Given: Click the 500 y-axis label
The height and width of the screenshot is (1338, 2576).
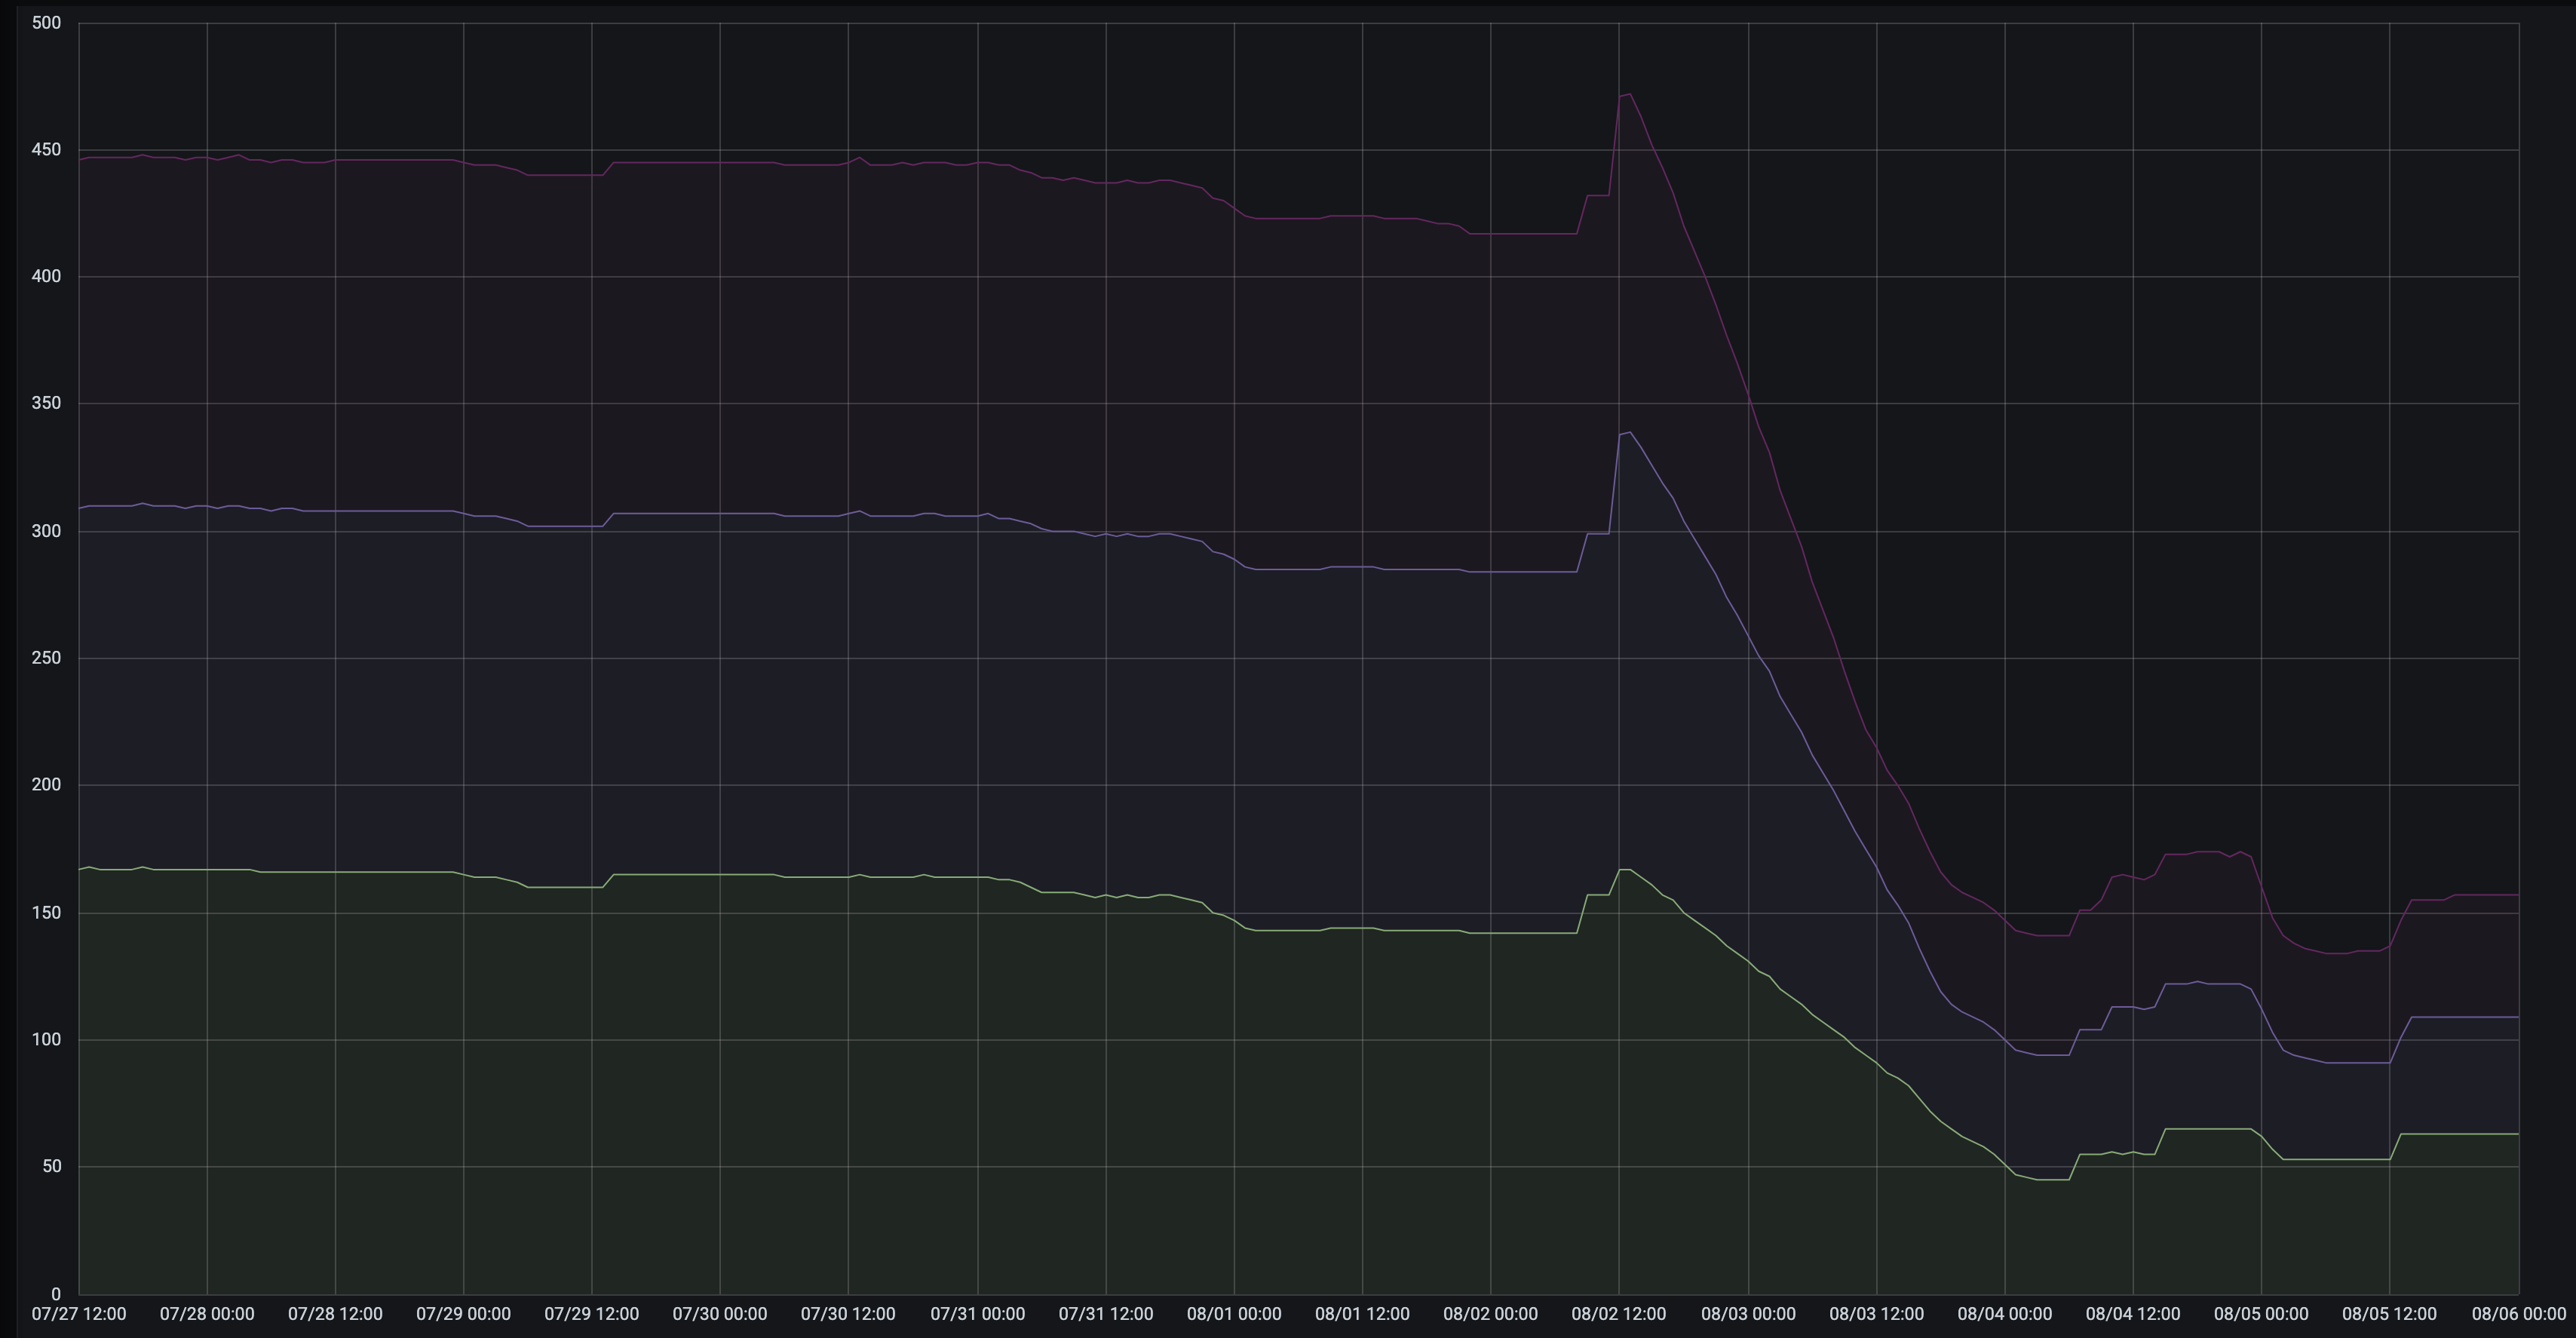Looking at the screenshot, I should 46,22.
